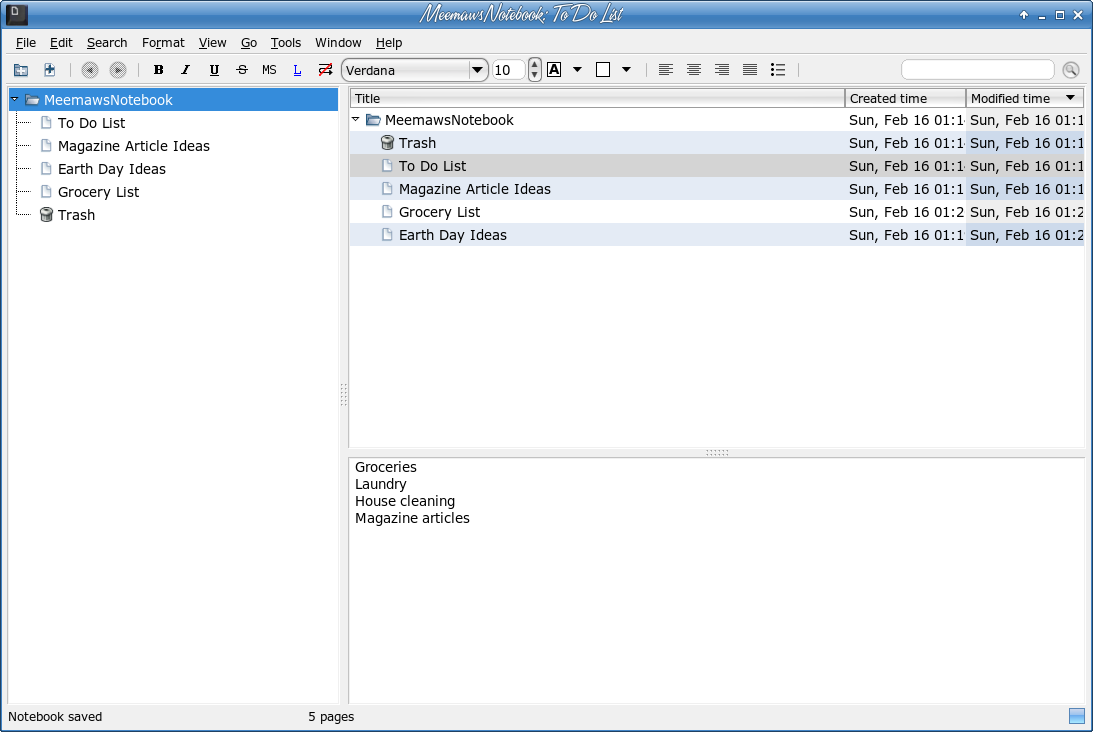Open the Go menu
The height and width of the screenshot is (732, 1093).
(x=249, y=43)
